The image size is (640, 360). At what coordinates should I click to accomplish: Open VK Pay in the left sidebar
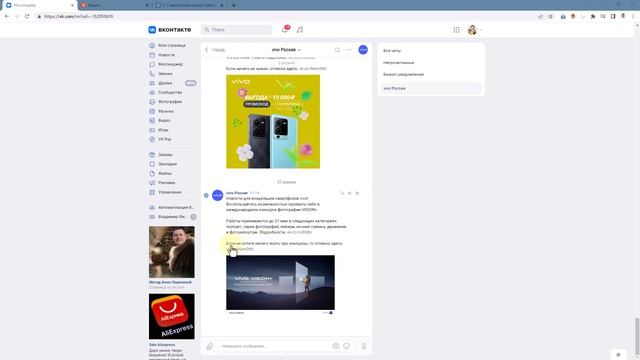point(165,139)
